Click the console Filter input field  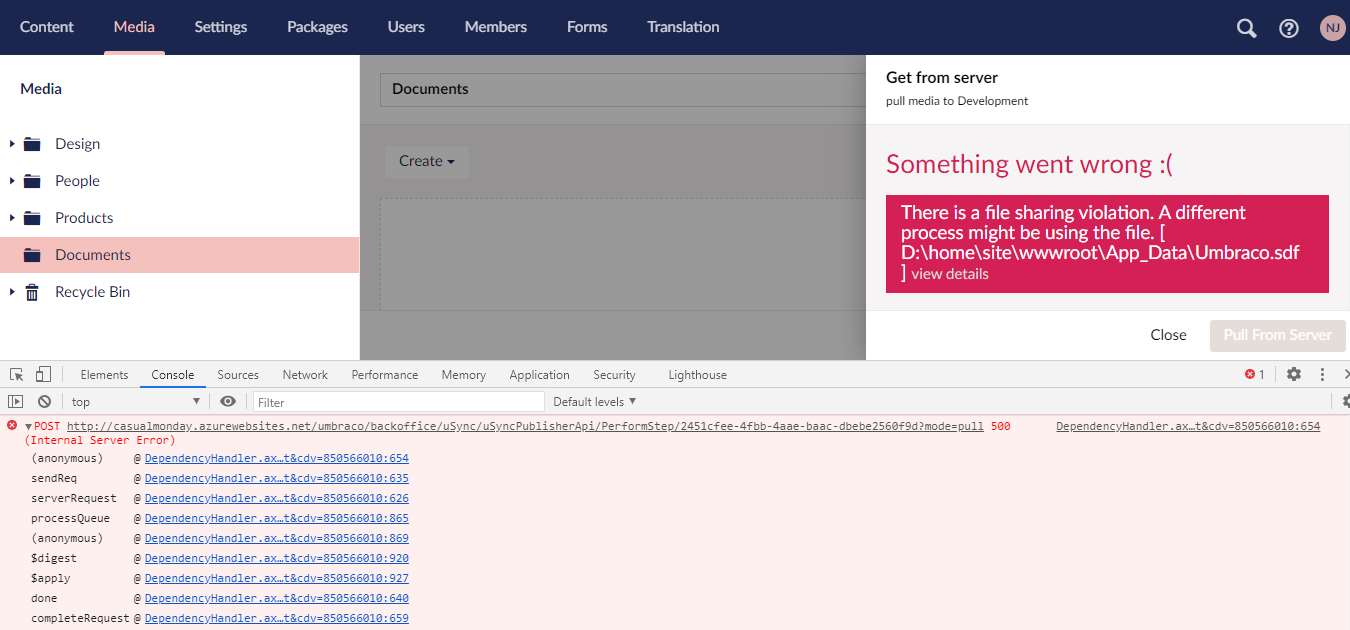398,402
